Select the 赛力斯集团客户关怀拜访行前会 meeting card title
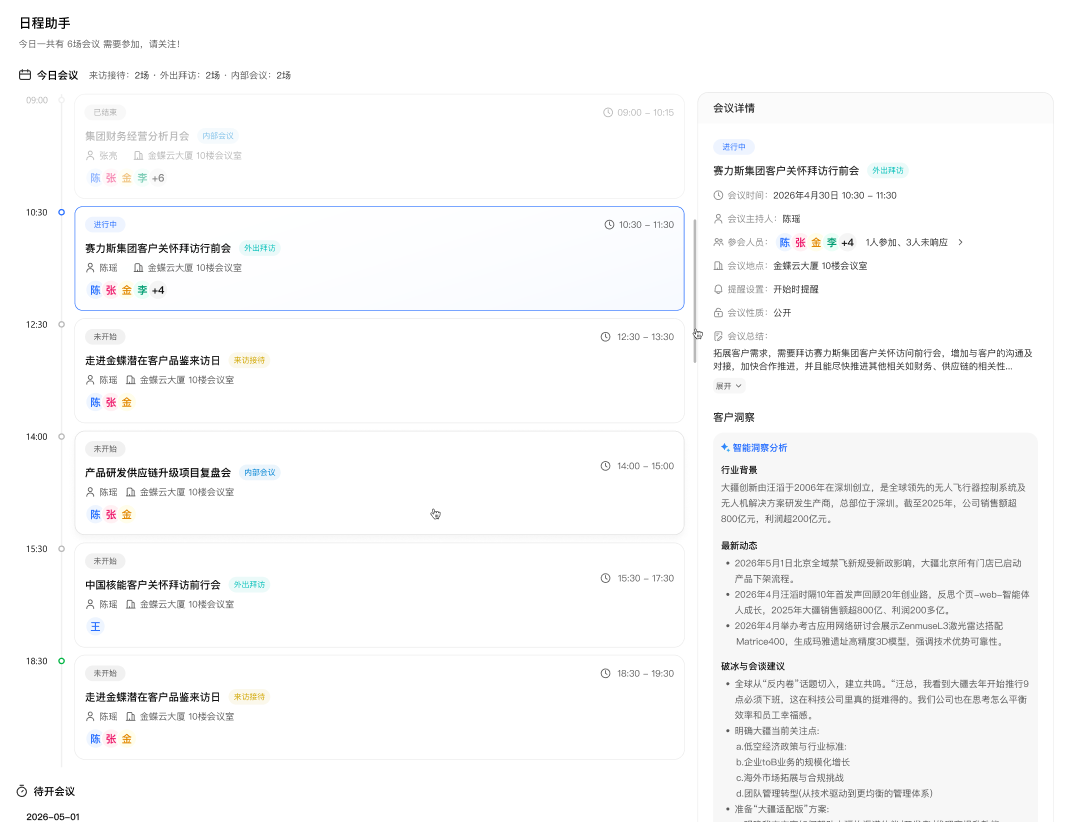1066x822 pixels. (x=158, y=248)
